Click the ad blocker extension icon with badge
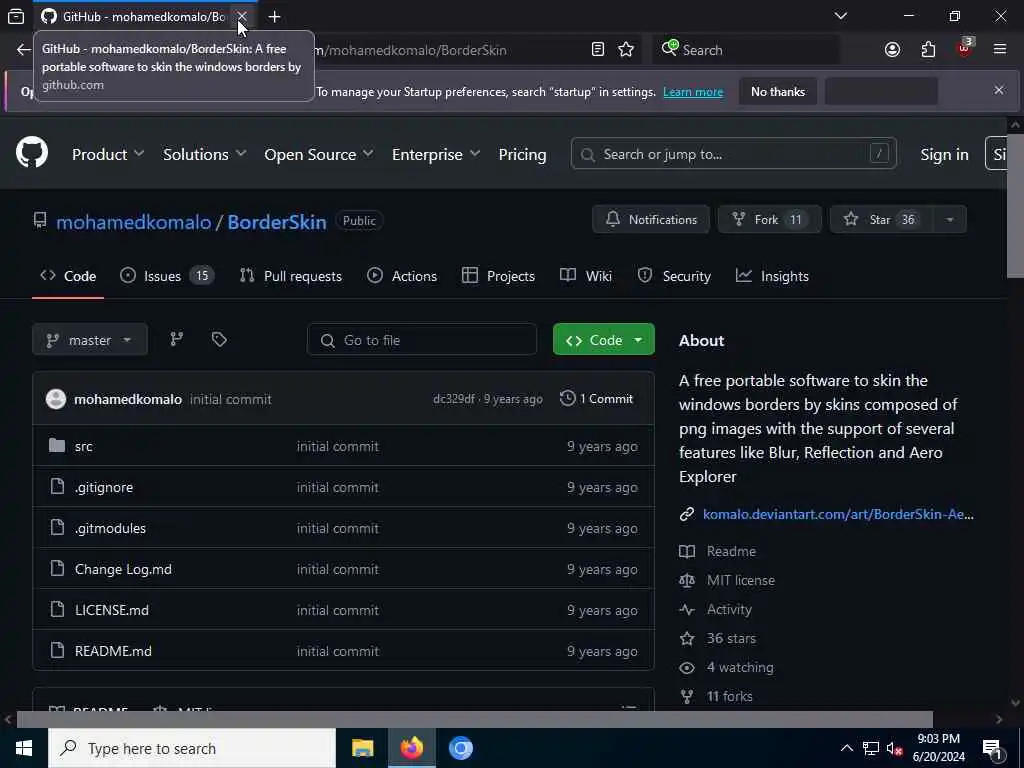The height and width of the screenshot is (768, 1024). click(964, 49)
